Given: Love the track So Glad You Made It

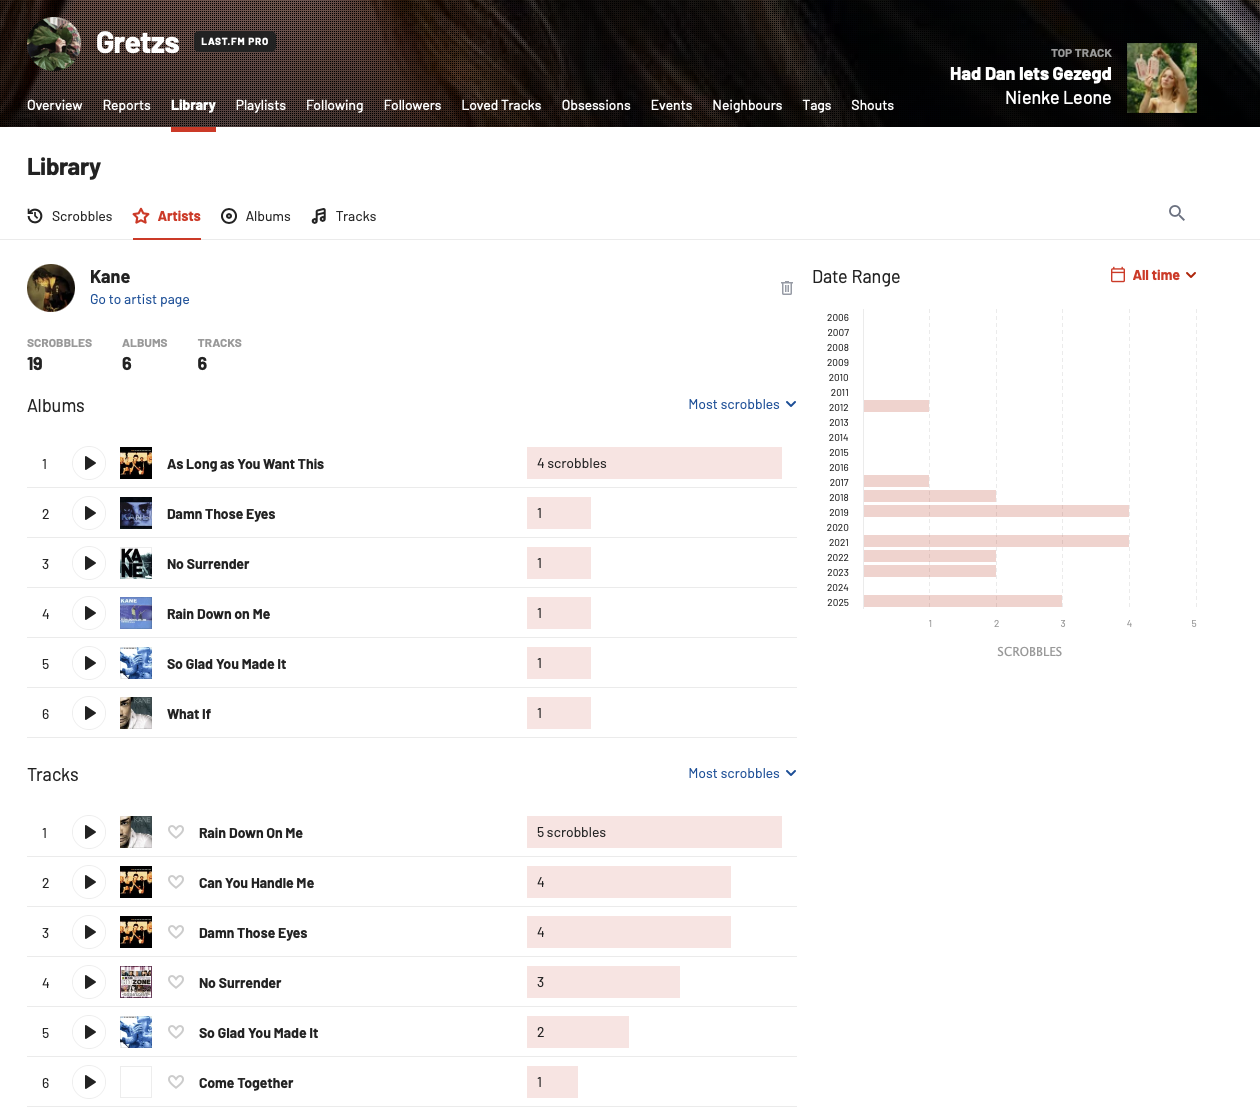Looking at the screenshot, I should pyautogui.click(x=176, y=1032).
